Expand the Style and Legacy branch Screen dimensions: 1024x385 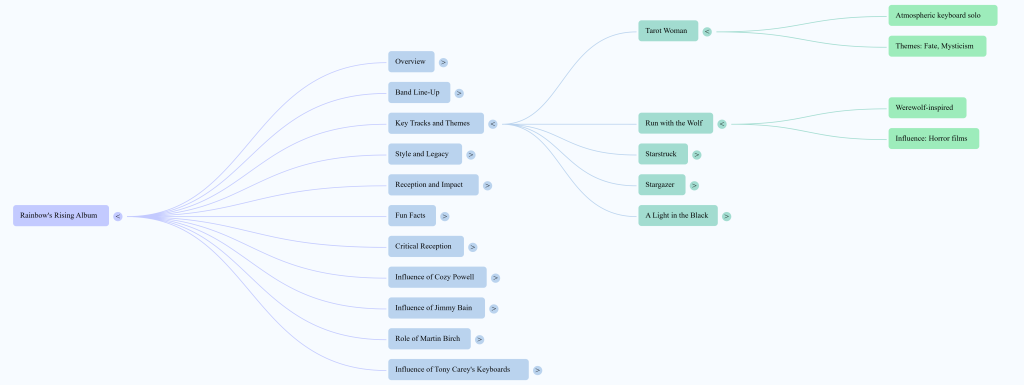(471, 155)
